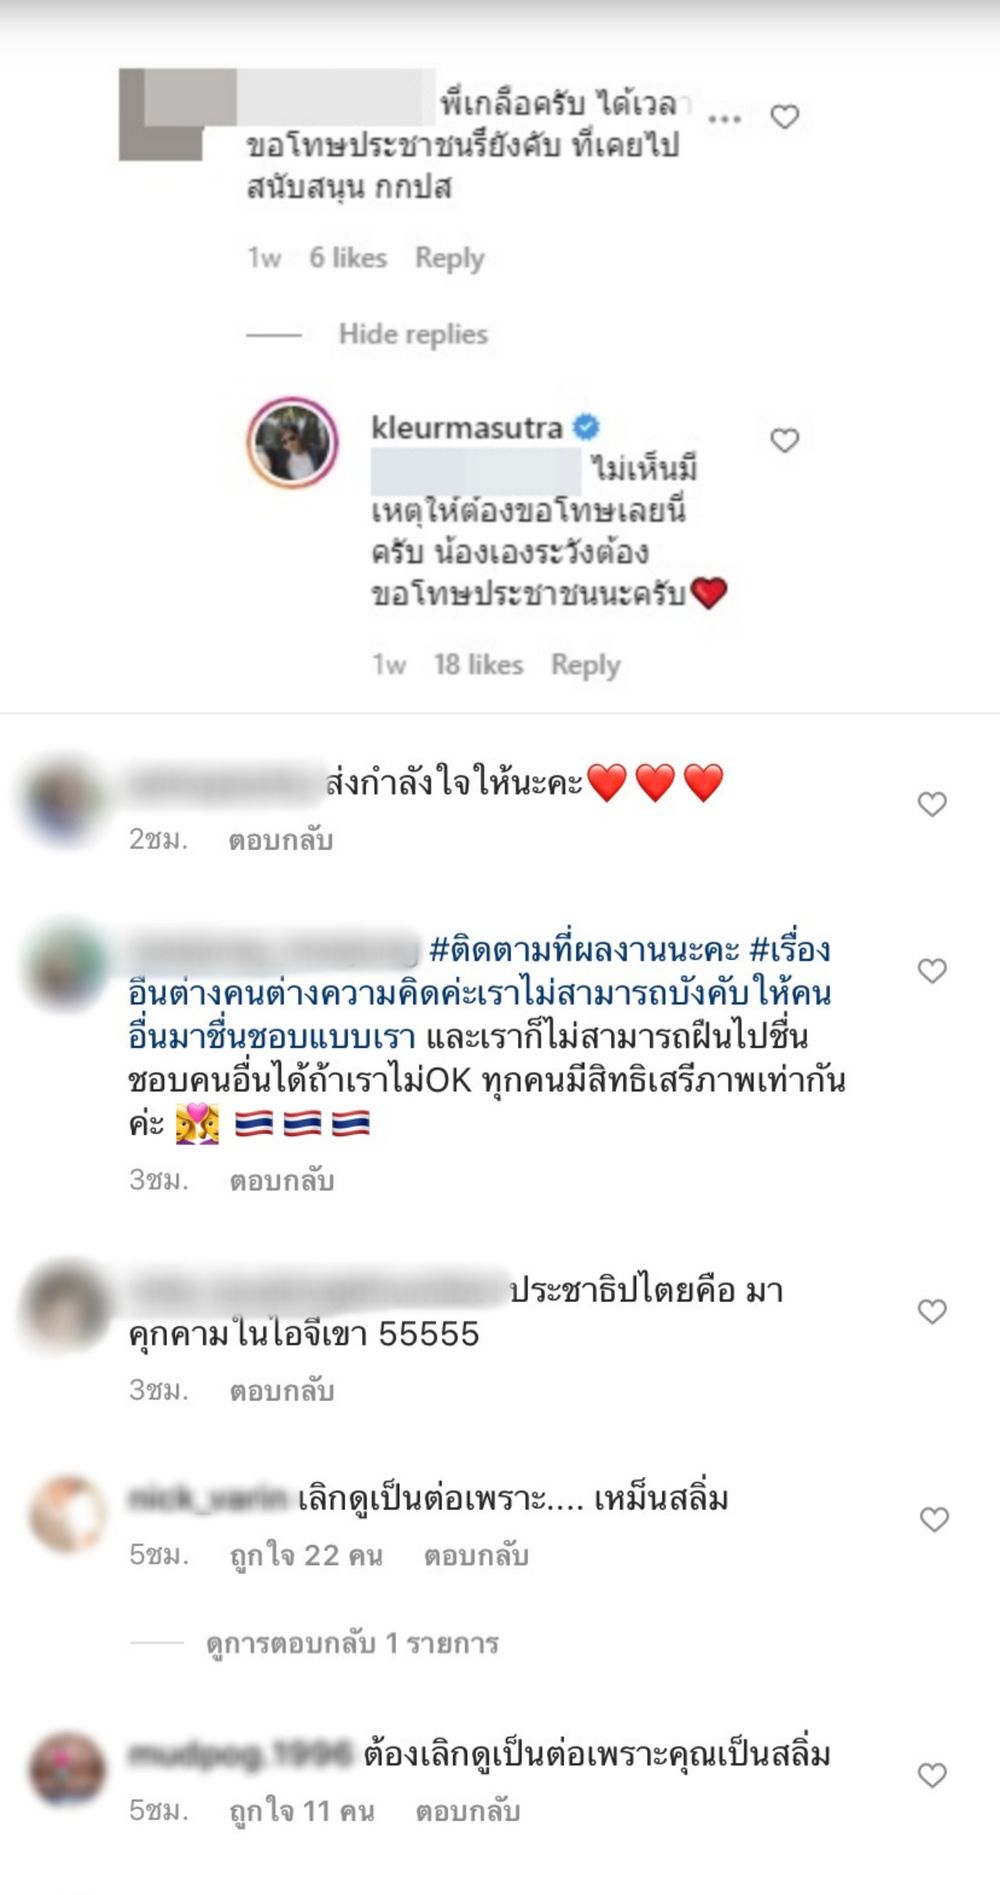Open kleurmasutra profile via username
The height and width of the screenshot is (1895, 1000).
pyautogui.click(x=466, y=428)
